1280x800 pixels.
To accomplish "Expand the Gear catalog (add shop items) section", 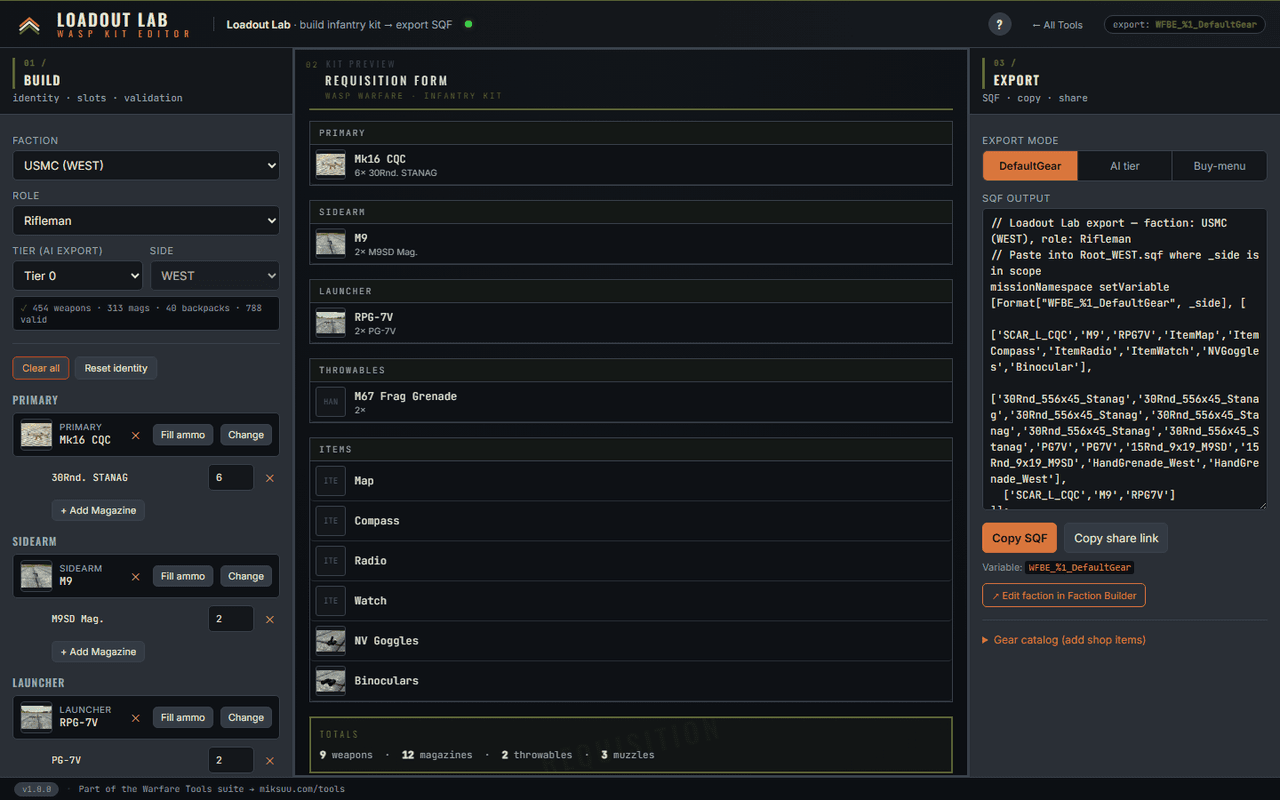I will (x=1064, y=640).
